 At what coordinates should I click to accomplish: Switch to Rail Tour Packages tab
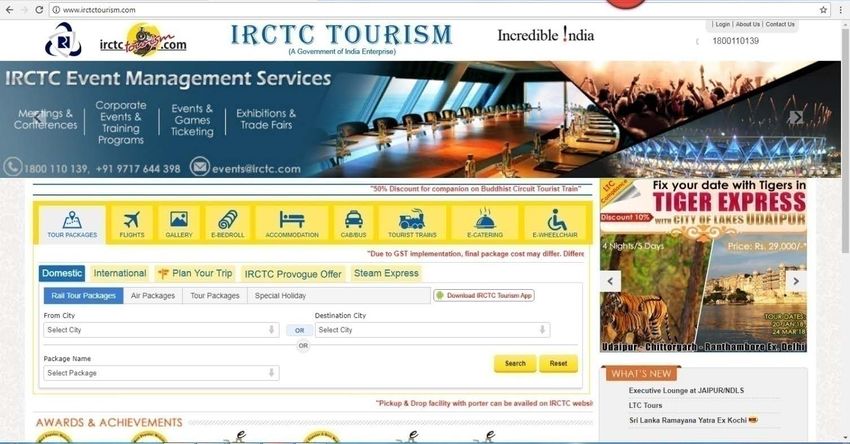point(83,295)
